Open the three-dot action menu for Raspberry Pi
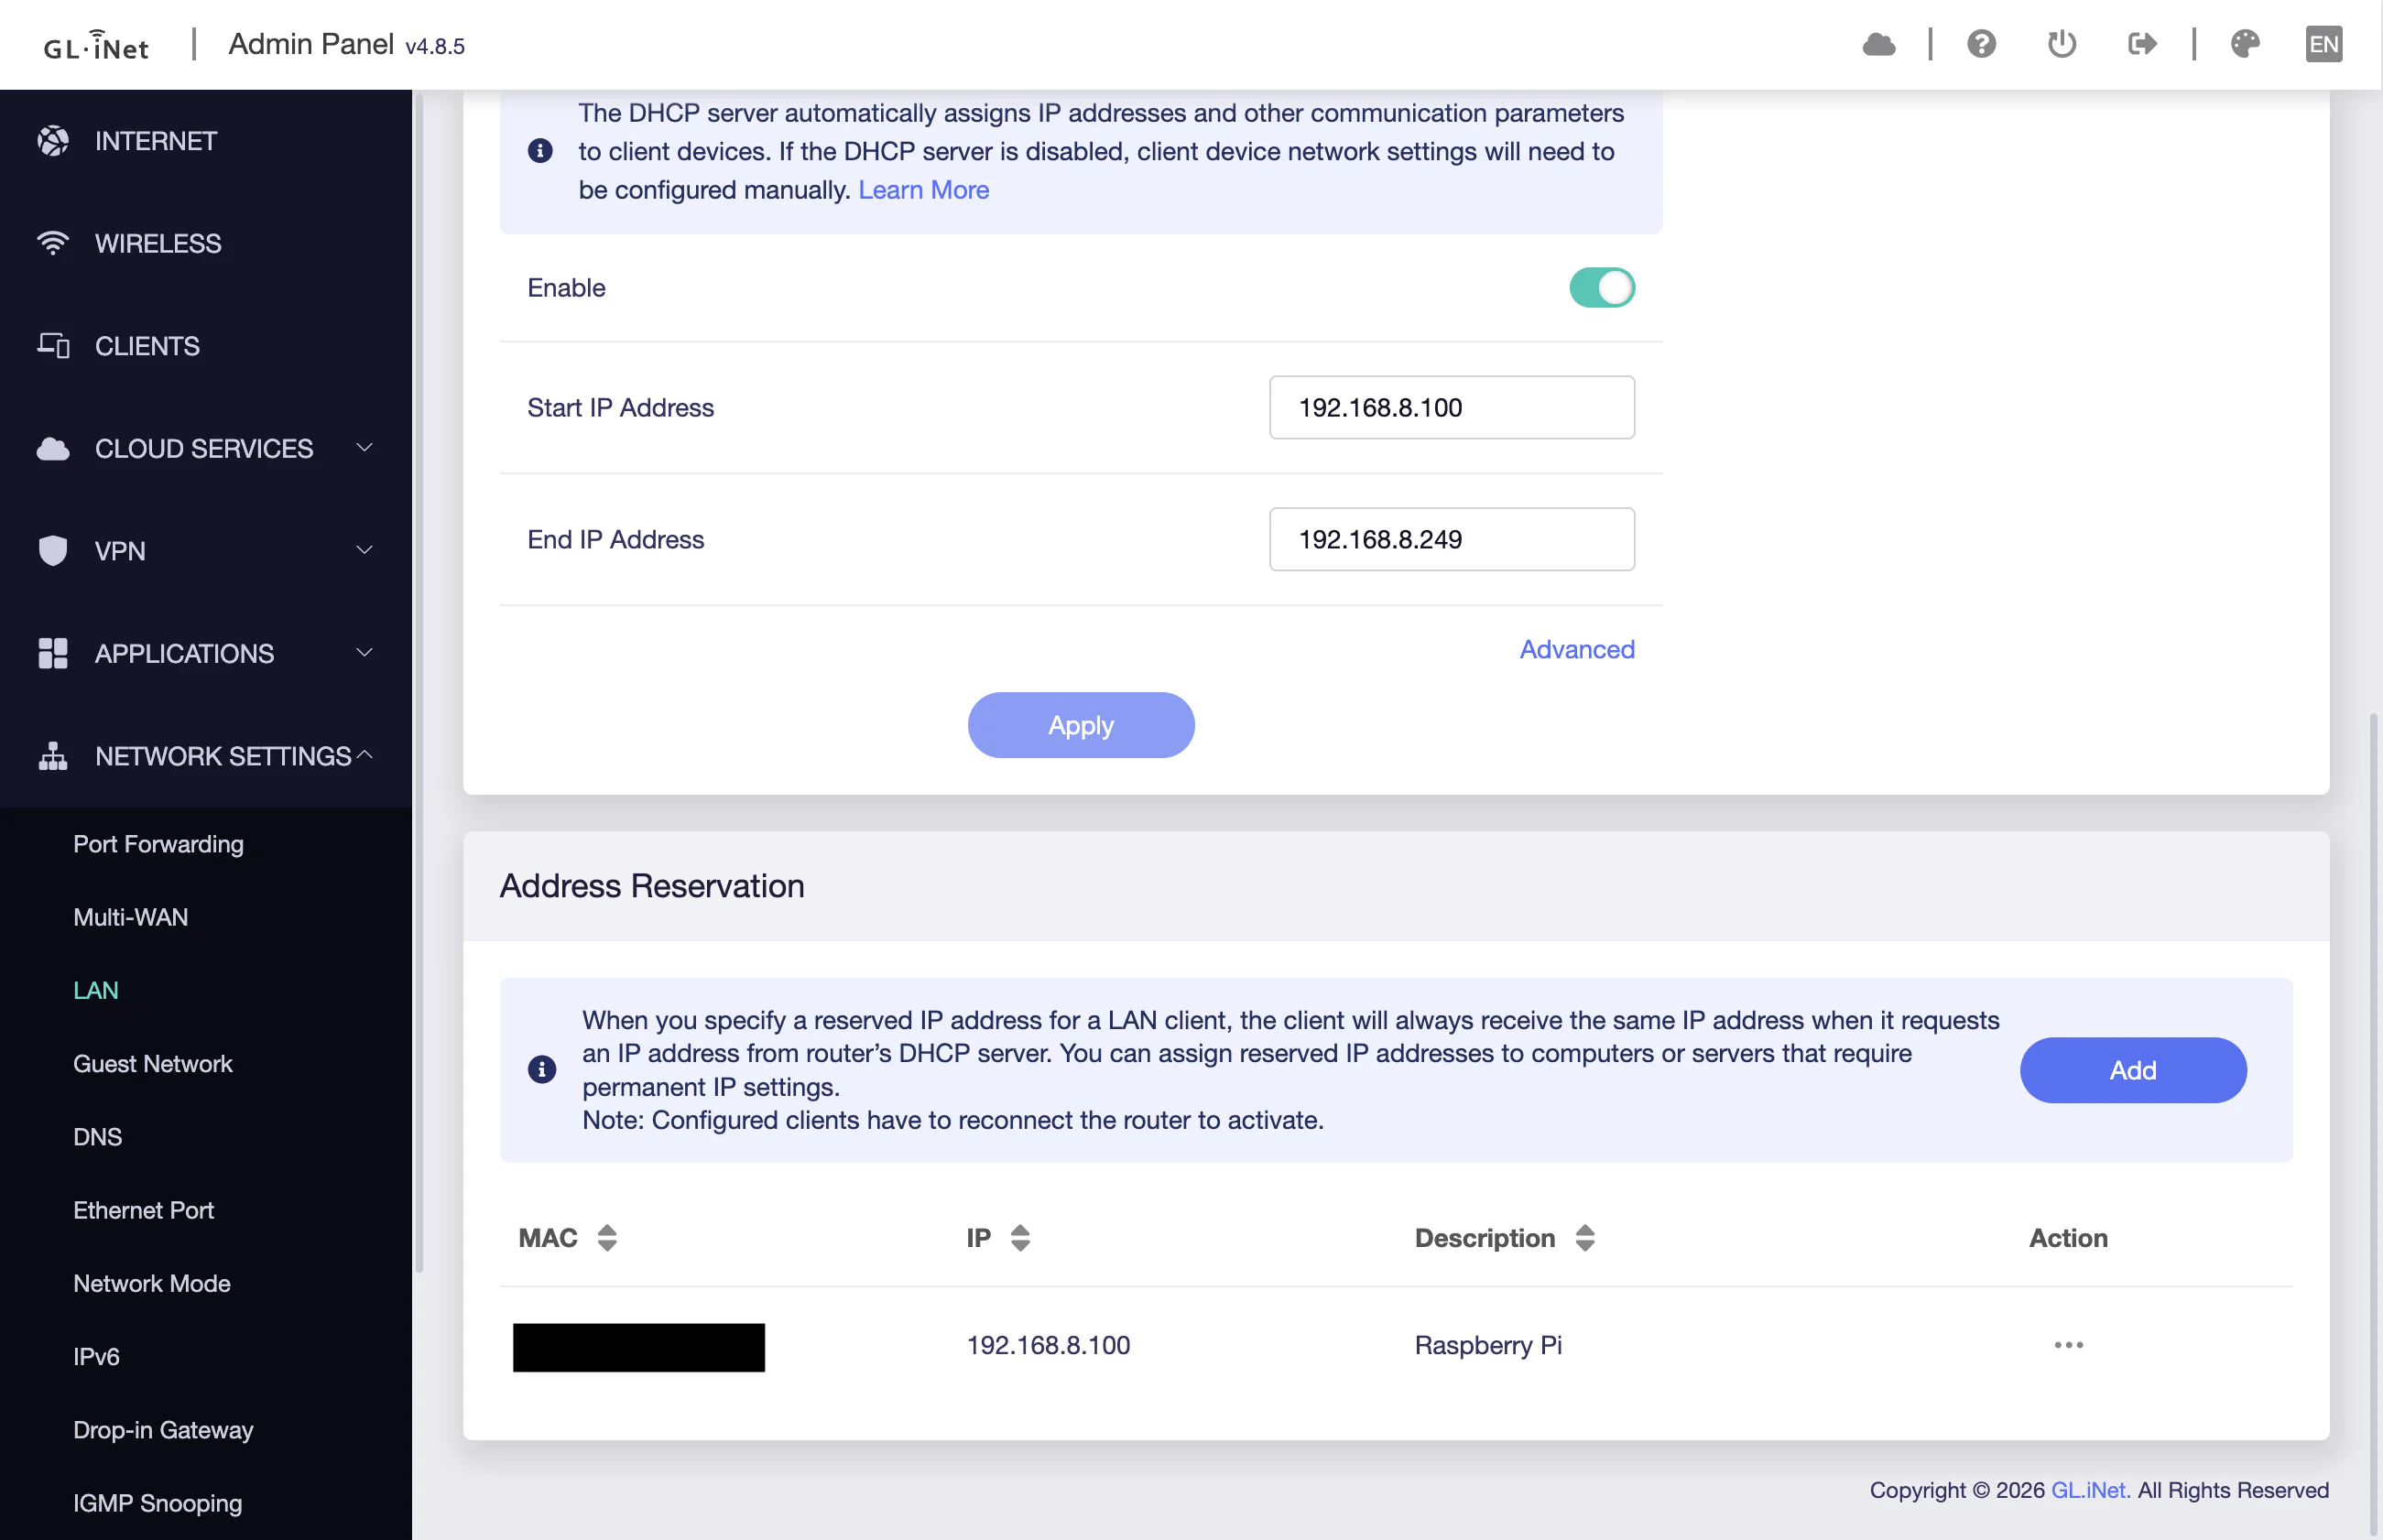The image size is (2383, 1540). 2068,1345
